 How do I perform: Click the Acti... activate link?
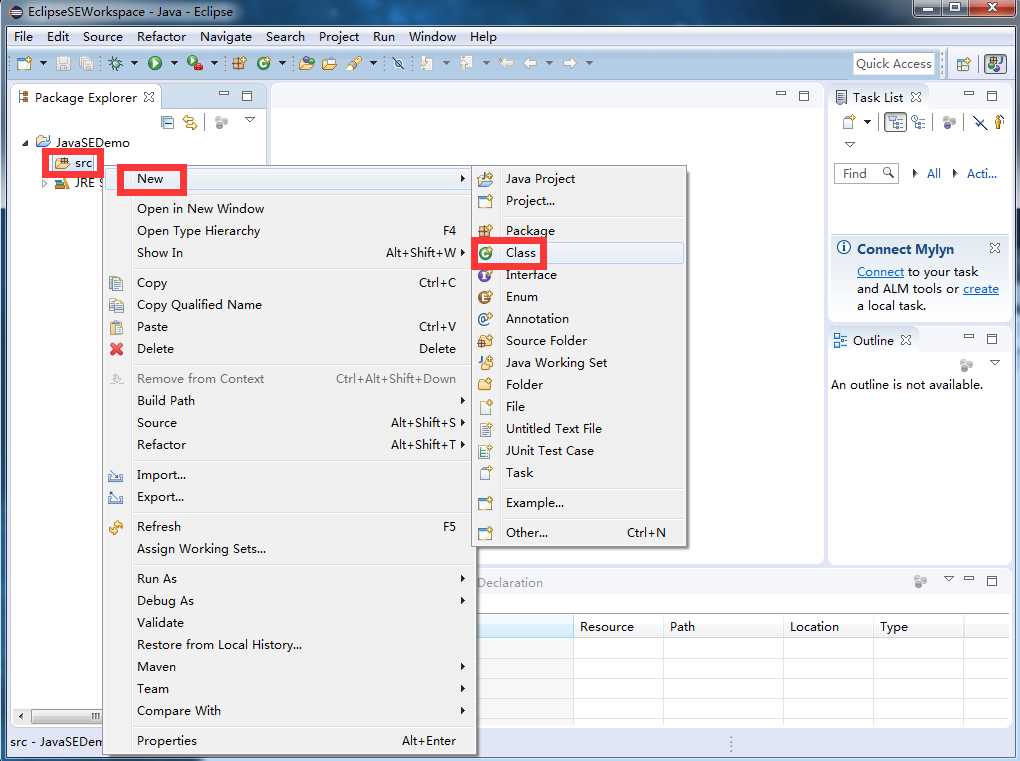point(982,174)
